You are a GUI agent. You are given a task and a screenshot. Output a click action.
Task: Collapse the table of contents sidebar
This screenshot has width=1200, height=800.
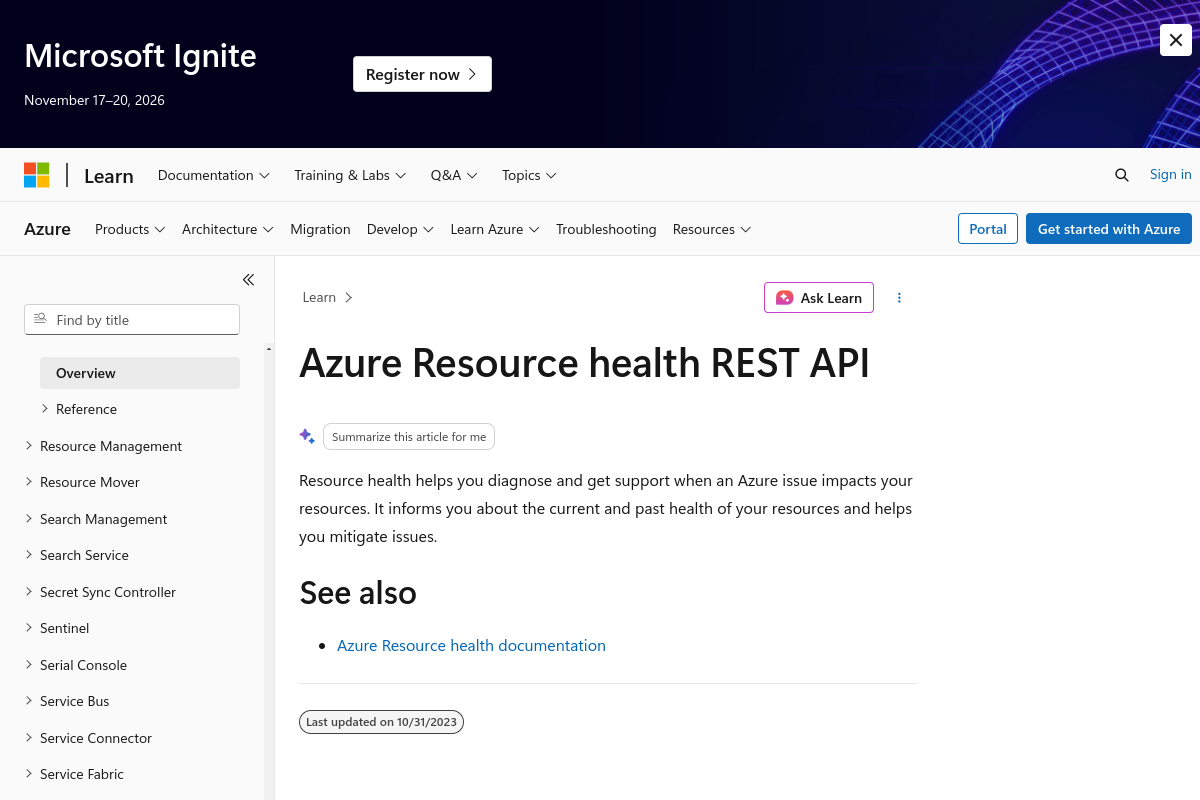248,280
